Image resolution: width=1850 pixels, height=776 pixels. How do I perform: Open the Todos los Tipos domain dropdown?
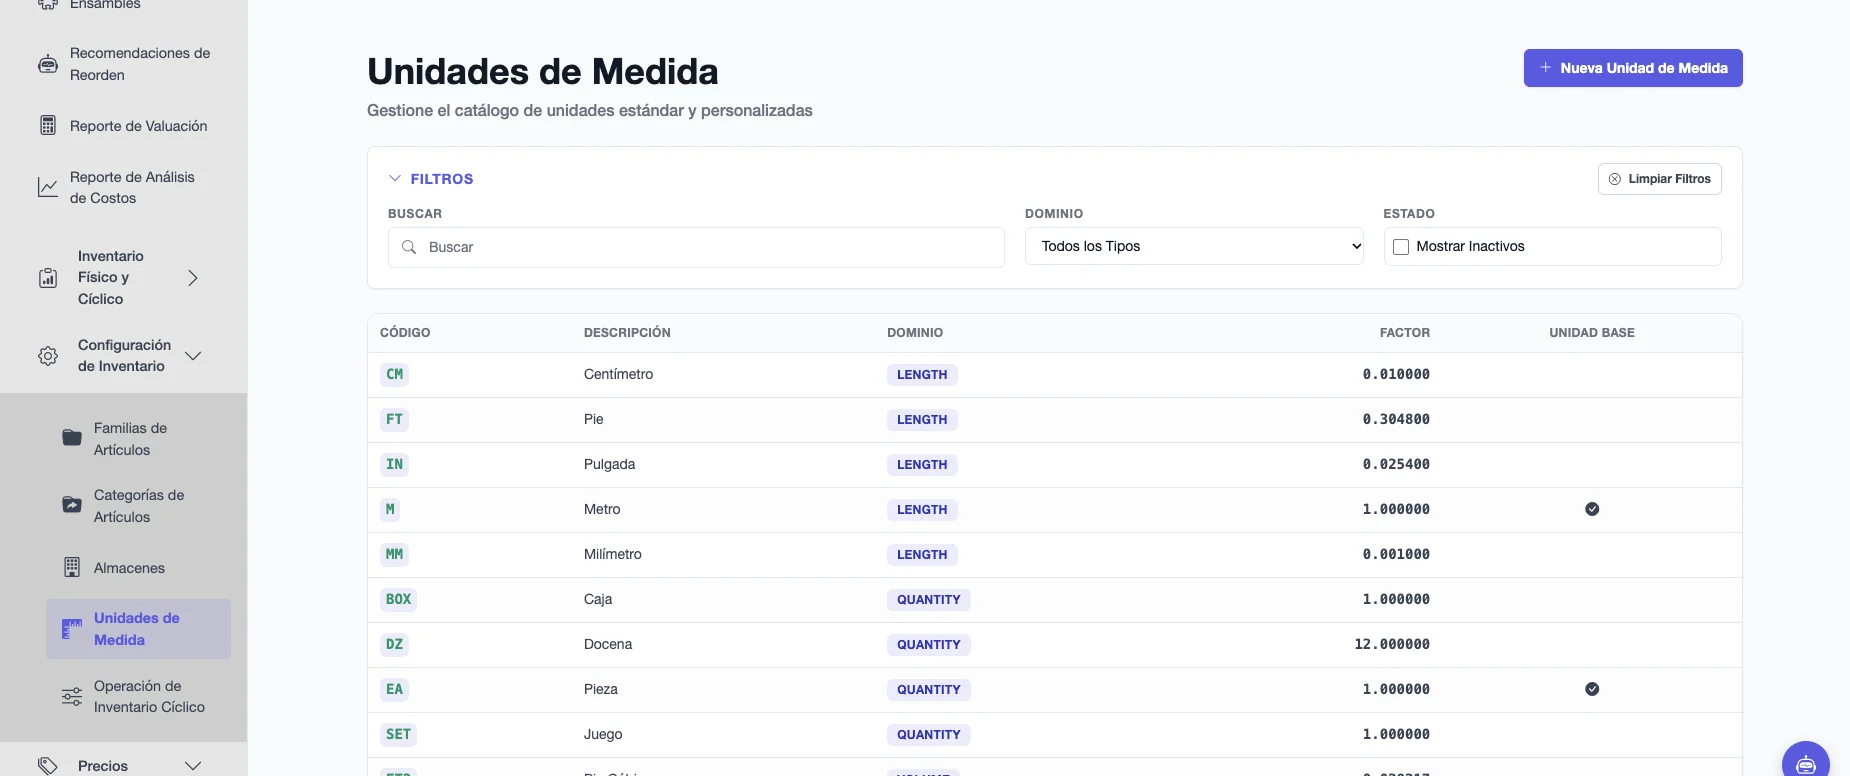[x=1194, y=246]
